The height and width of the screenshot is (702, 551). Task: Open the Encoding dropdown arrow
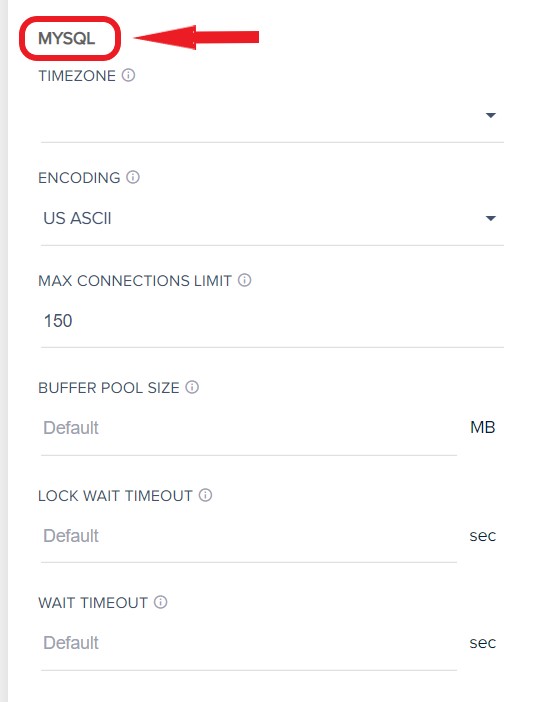[491, 218]
